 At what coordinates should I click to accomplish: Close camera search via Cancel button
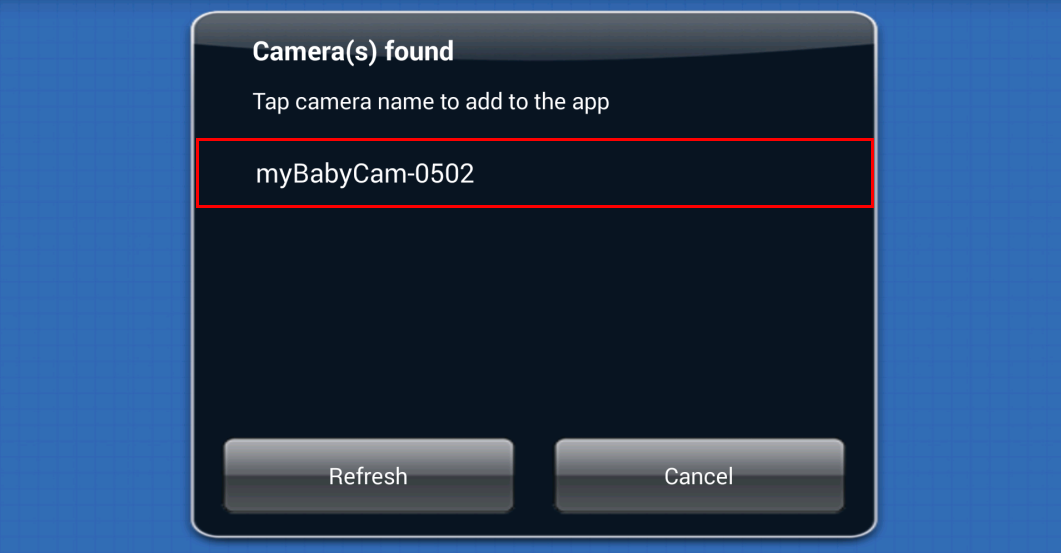pos(699,476)
